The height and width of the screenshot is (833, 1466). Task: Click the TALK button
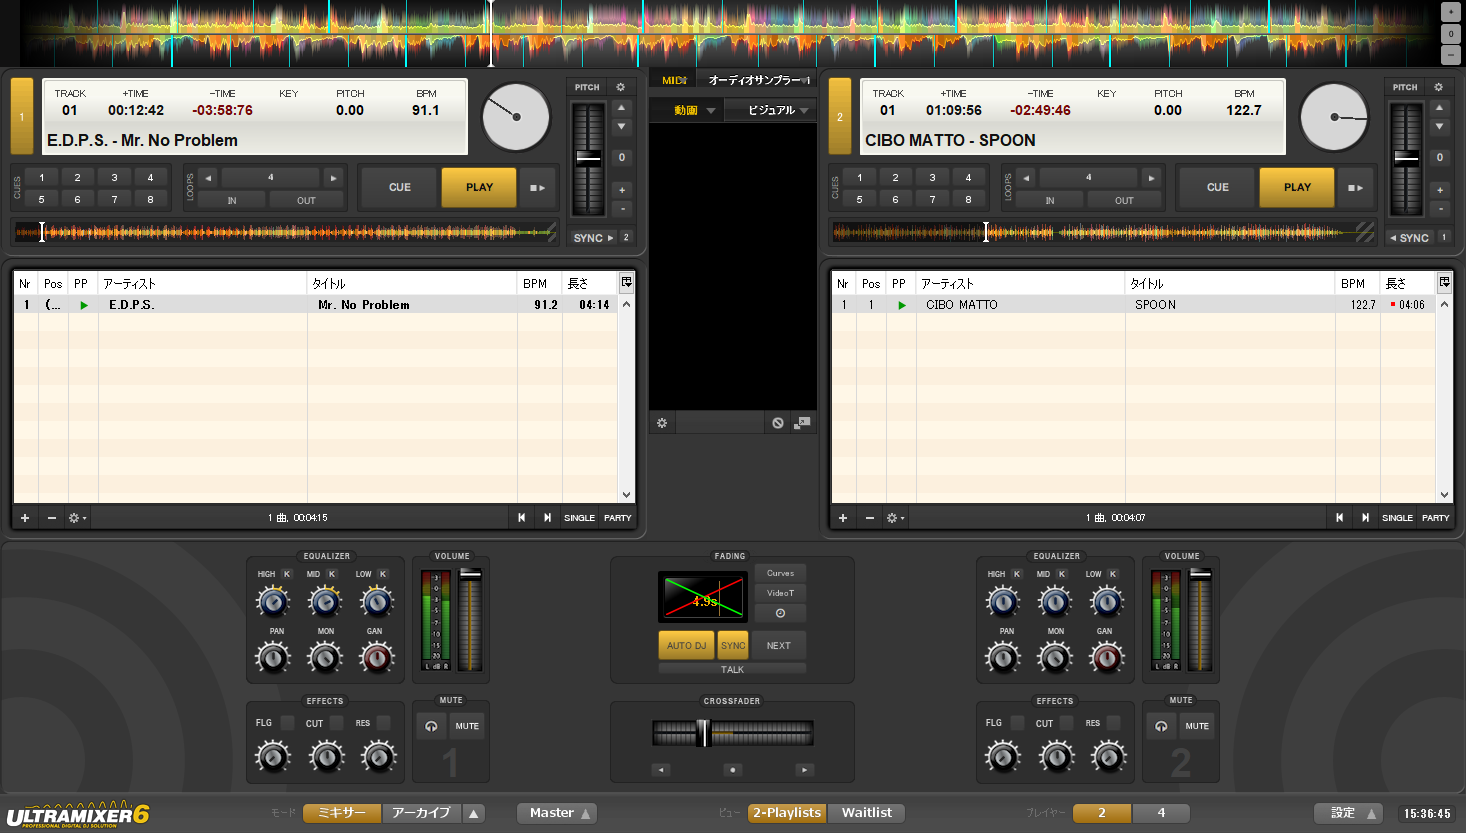click(x=732, y=669)
